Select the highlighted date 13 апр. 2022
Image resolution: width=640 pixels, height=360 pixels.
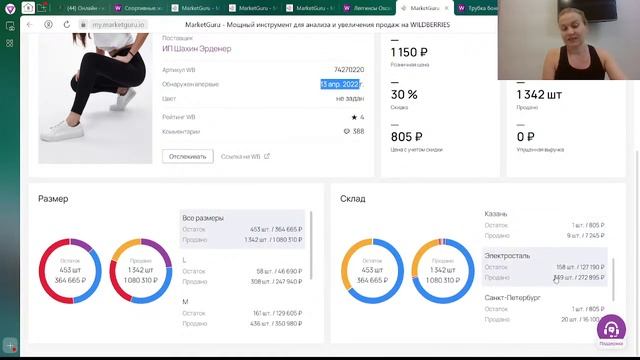coord(340,84)
